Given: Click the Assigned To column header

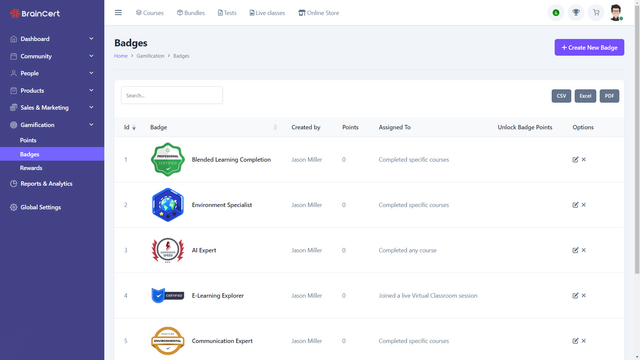Looking at the screenshot, I should (394, 127).
